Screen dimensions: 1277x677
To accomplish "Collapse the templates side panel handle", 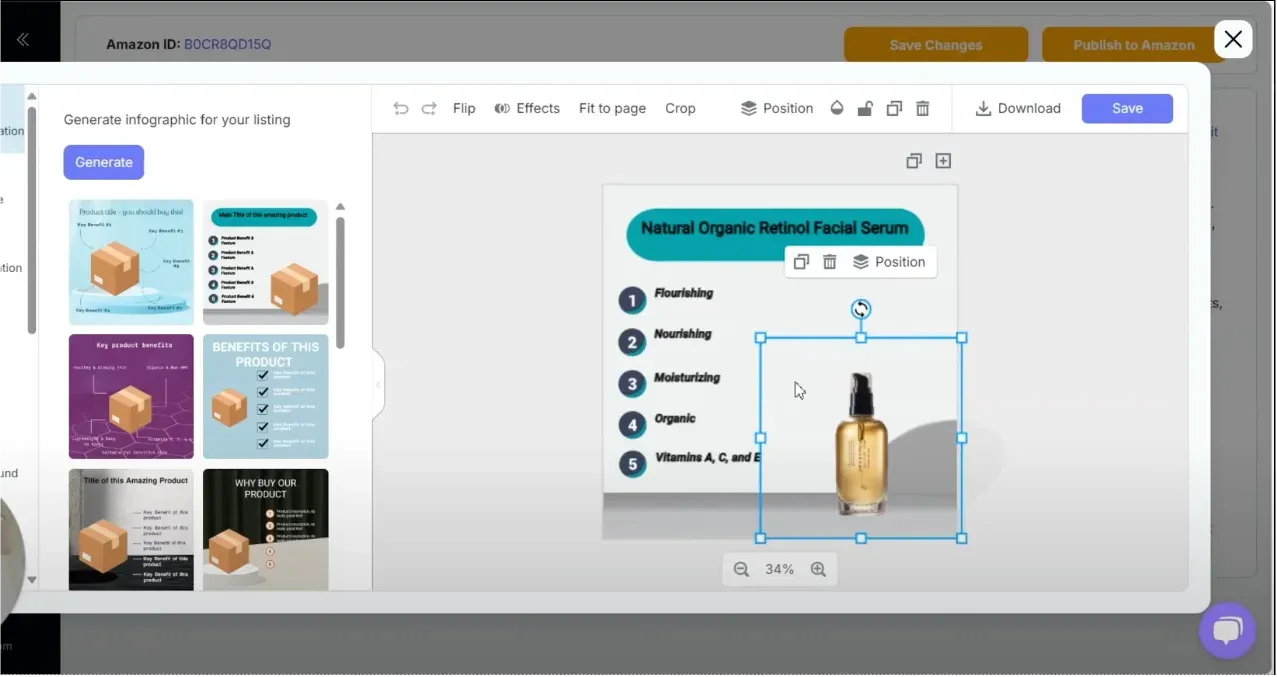I will 378,384.
